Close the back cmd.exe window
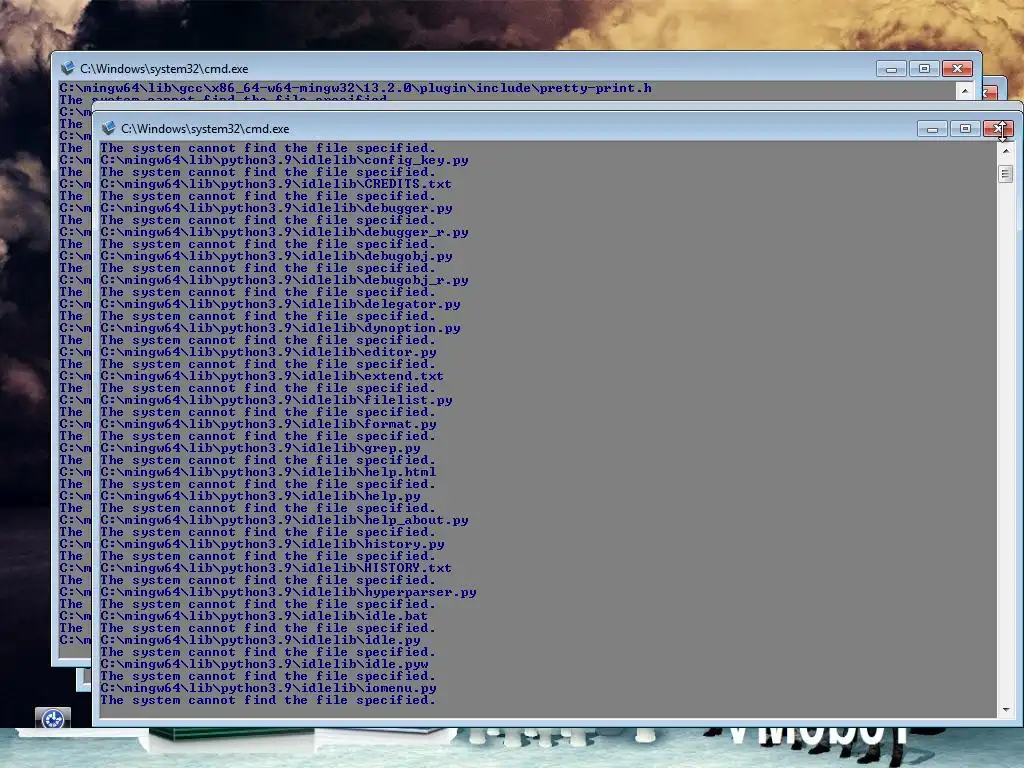 click(957, 69)
